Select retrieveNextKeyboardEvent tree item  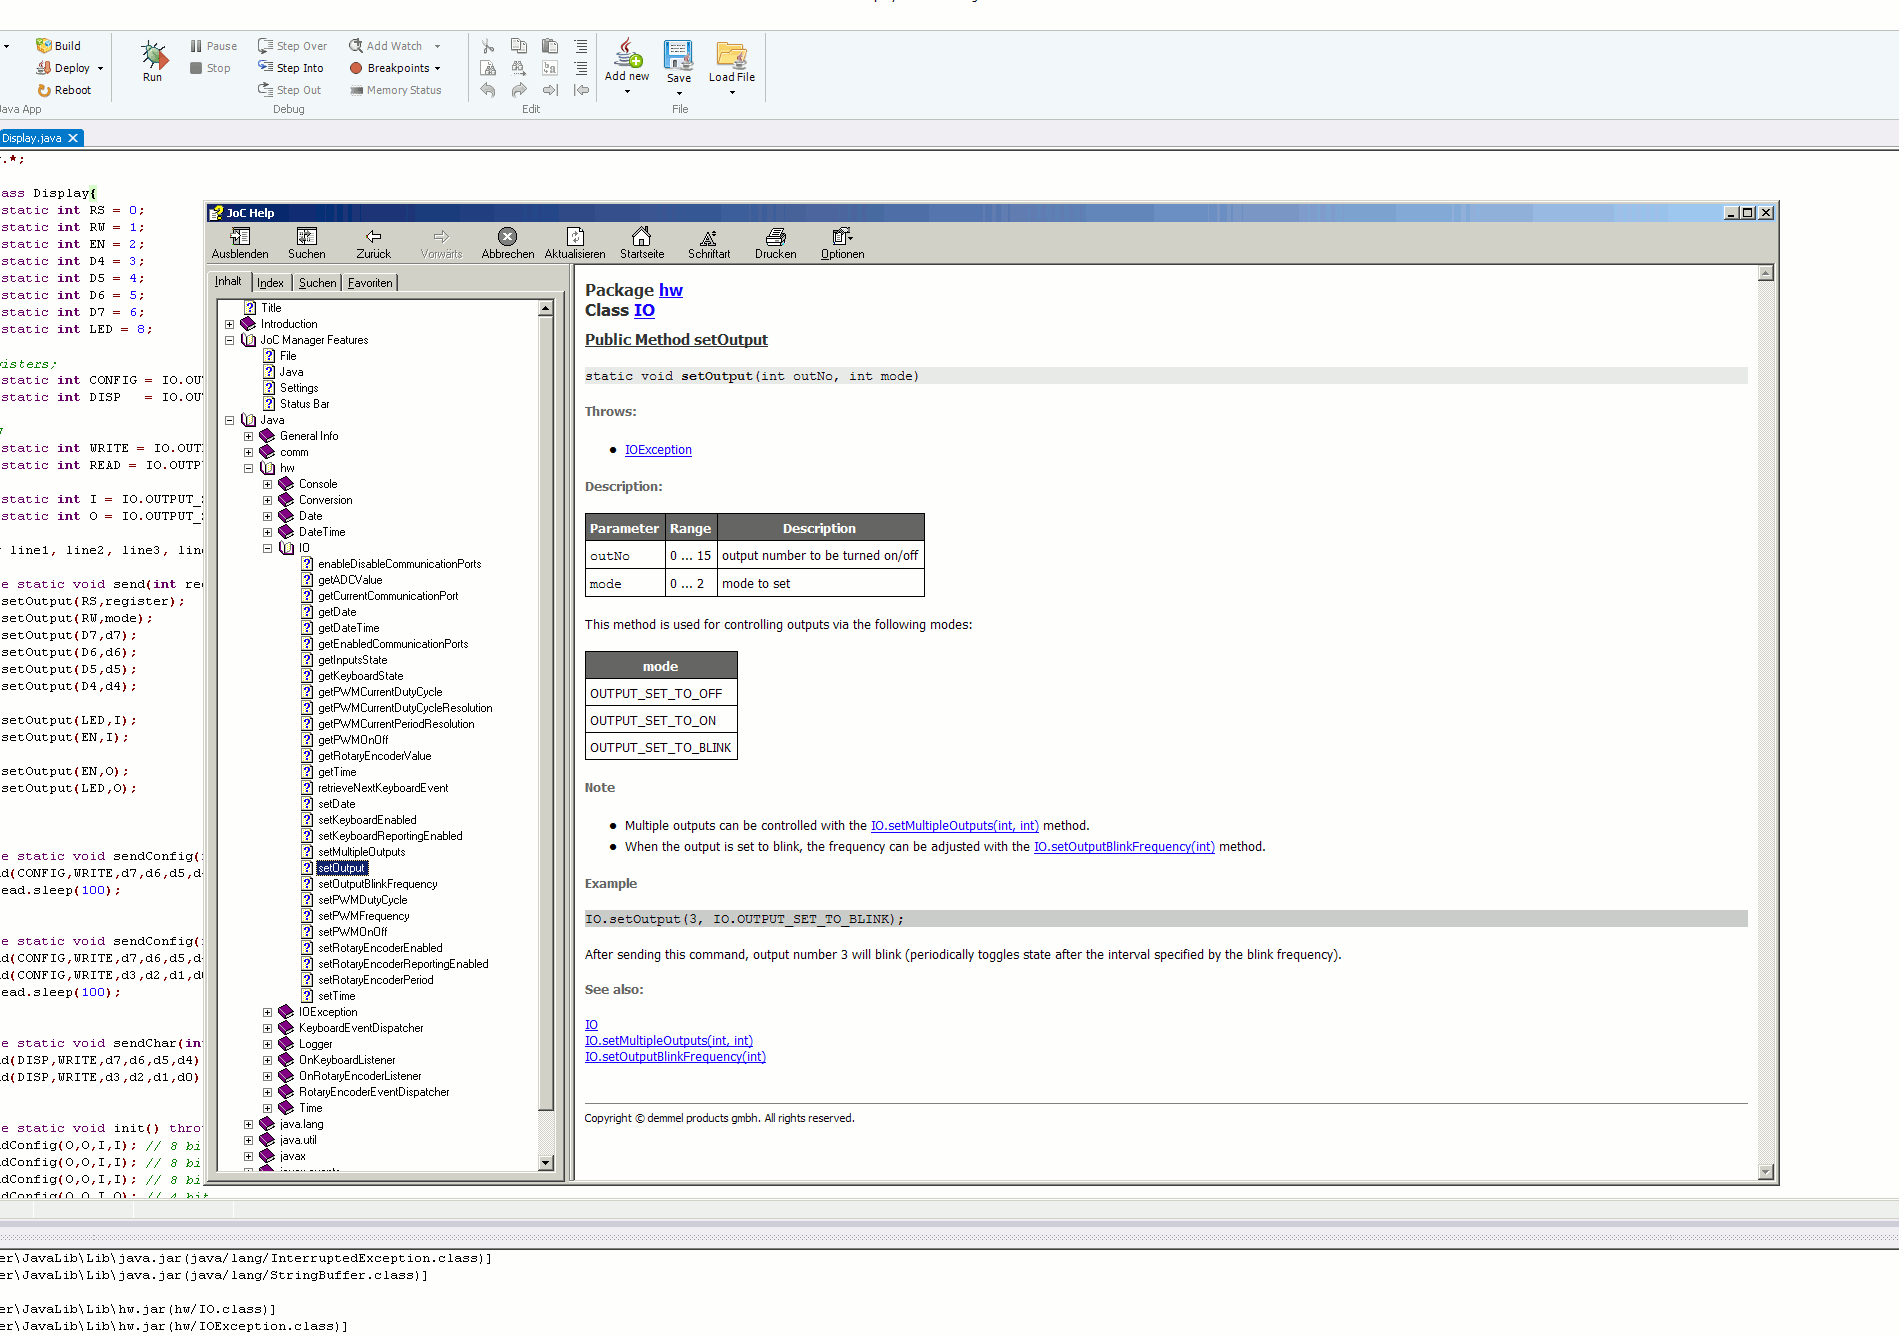(x=383, y=788)
